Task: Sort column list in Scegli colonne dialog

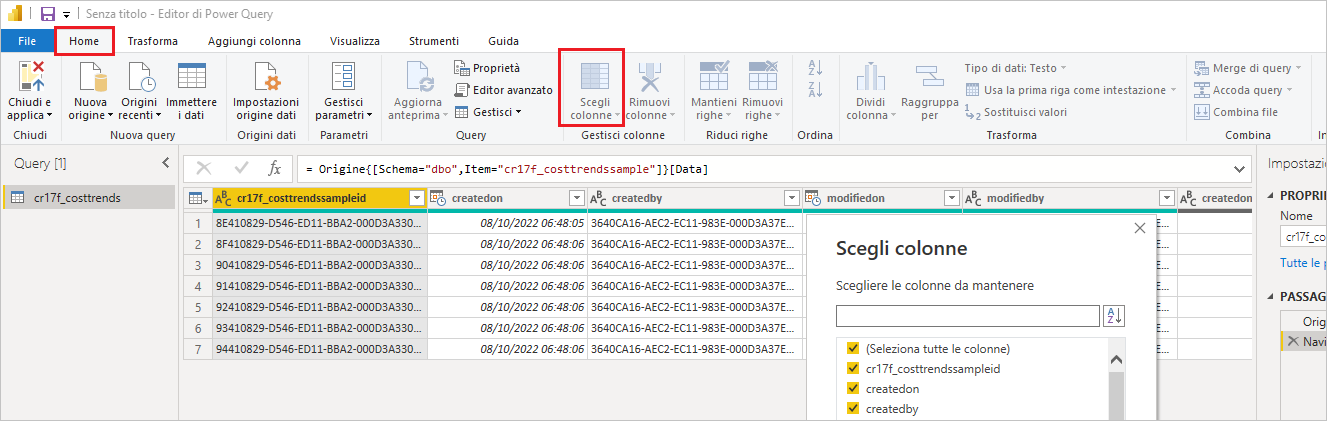Action: [x=1114, y=316]
